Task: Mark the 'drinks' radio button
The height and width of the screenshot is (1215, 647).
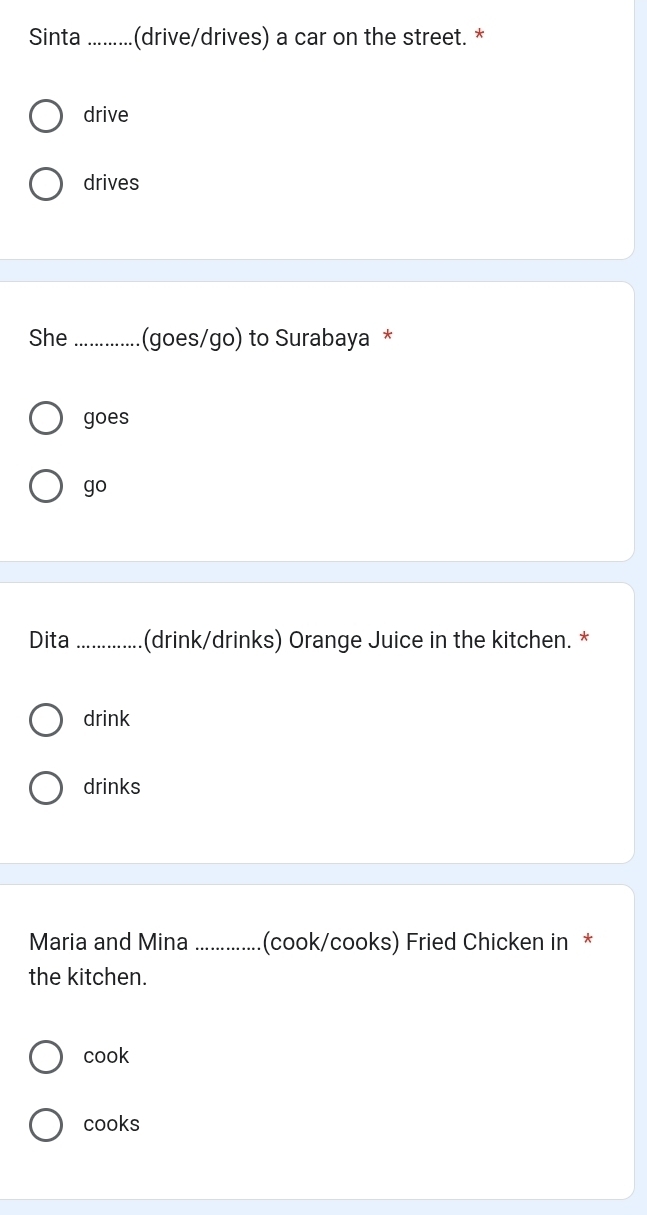Action: pos(46,787)
